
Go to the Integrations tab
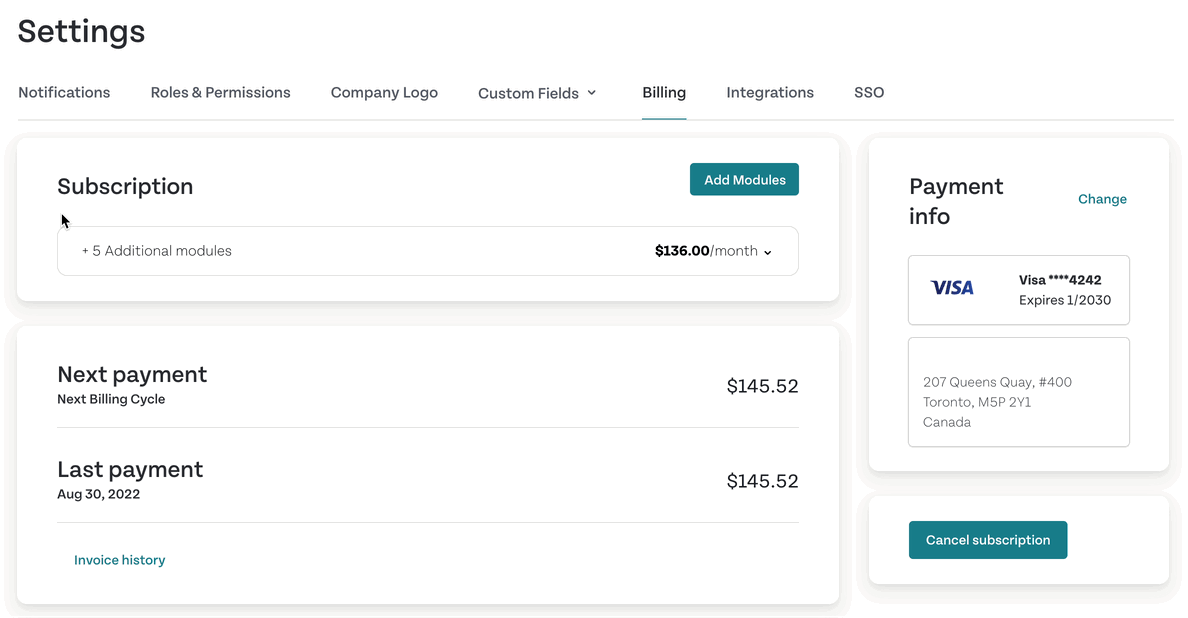click(x=770, y=92)
